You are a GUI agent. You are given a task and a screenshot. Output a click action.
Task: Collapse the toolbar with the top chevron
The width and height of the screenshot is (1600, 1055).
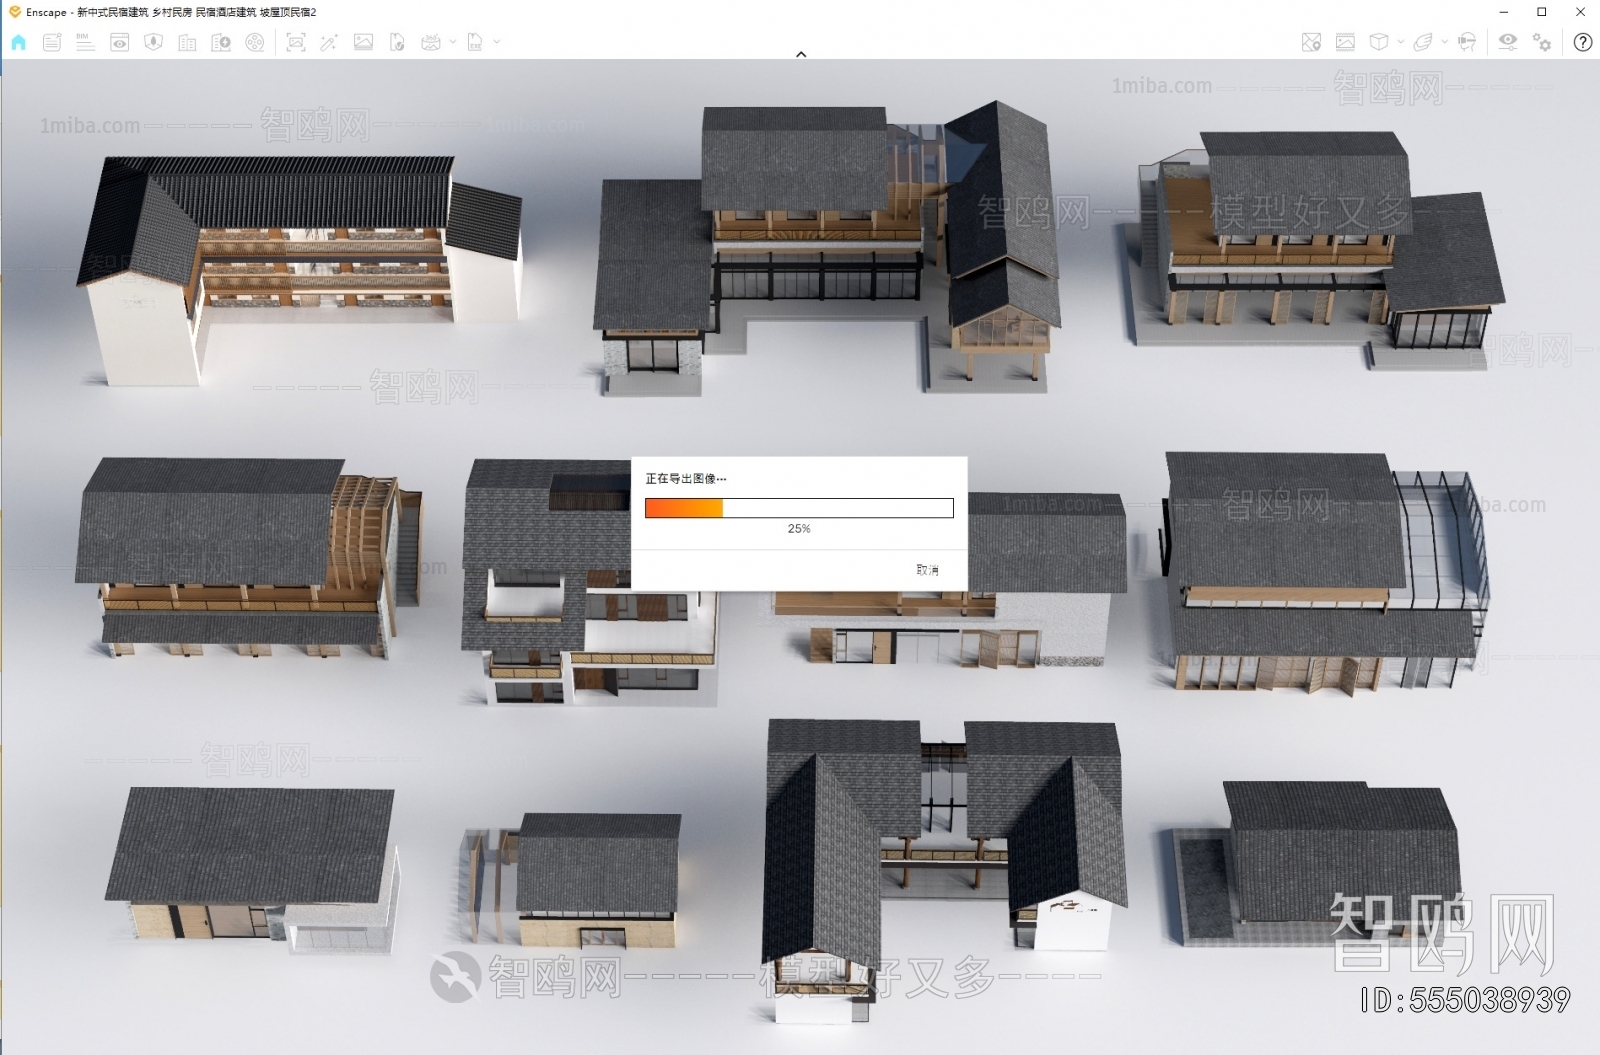pos(800,54)
